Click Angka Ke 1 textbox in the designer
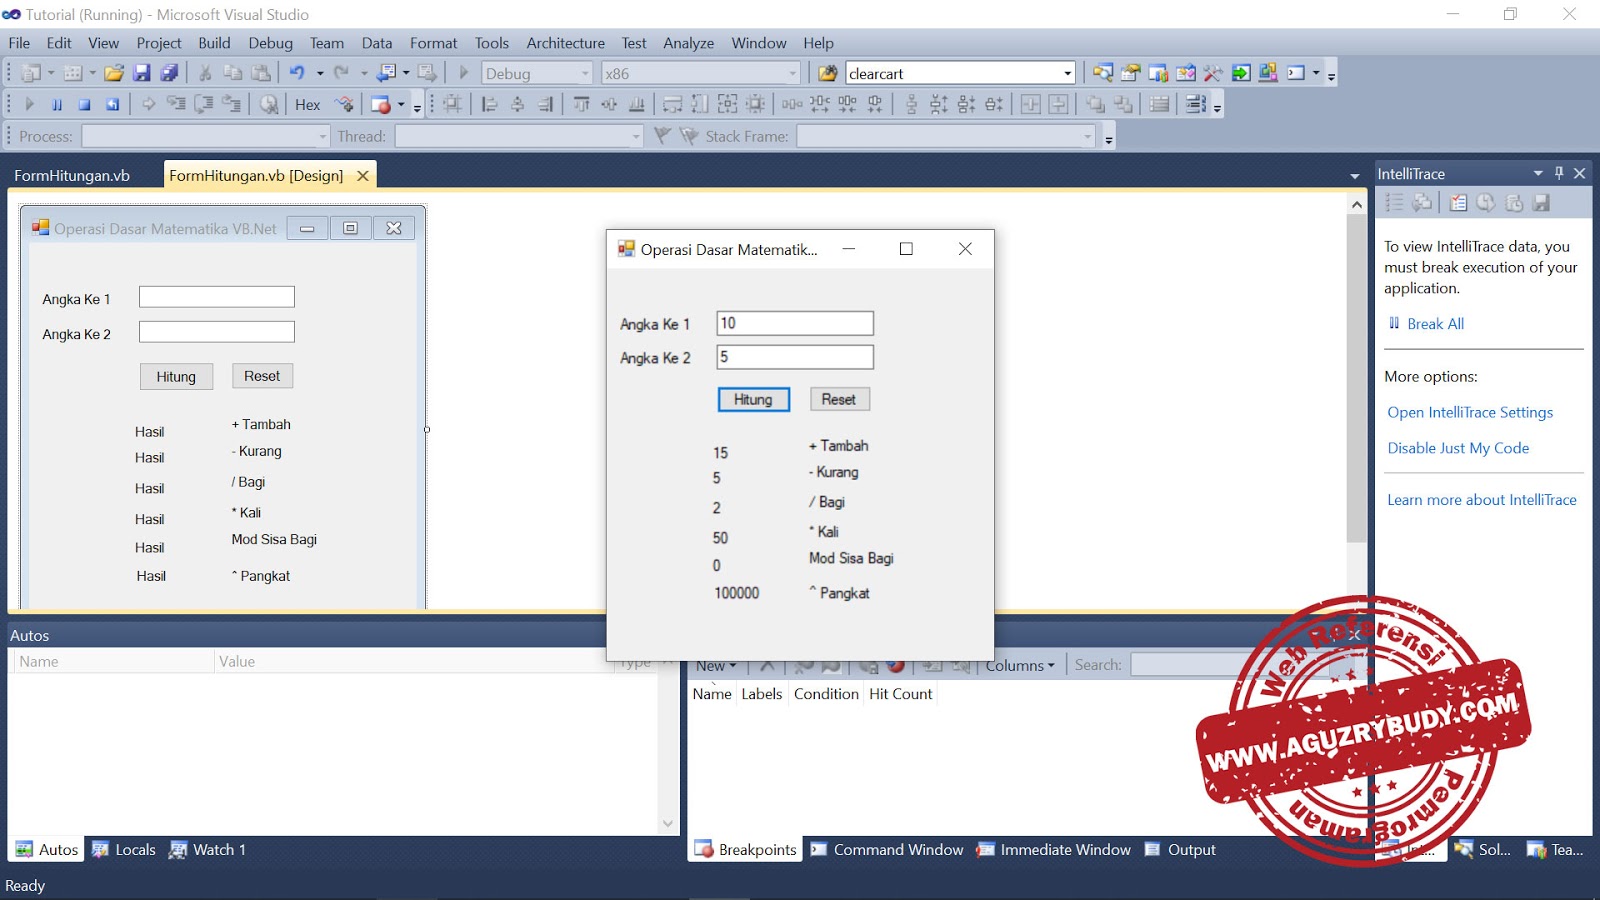The height and width of the screenshot is (900, 1600). (217, 297)
